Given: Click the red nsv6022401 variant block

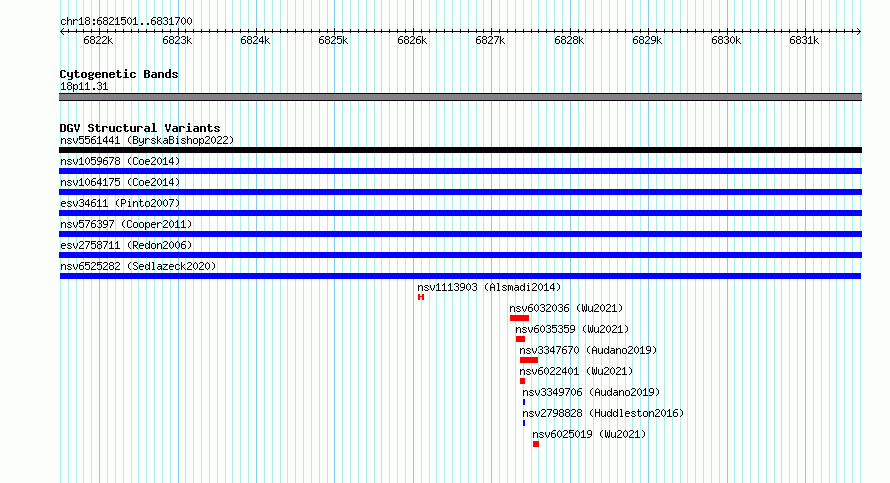Looking at the screenshot, I should pyautogui.click(x=522, y=381).
